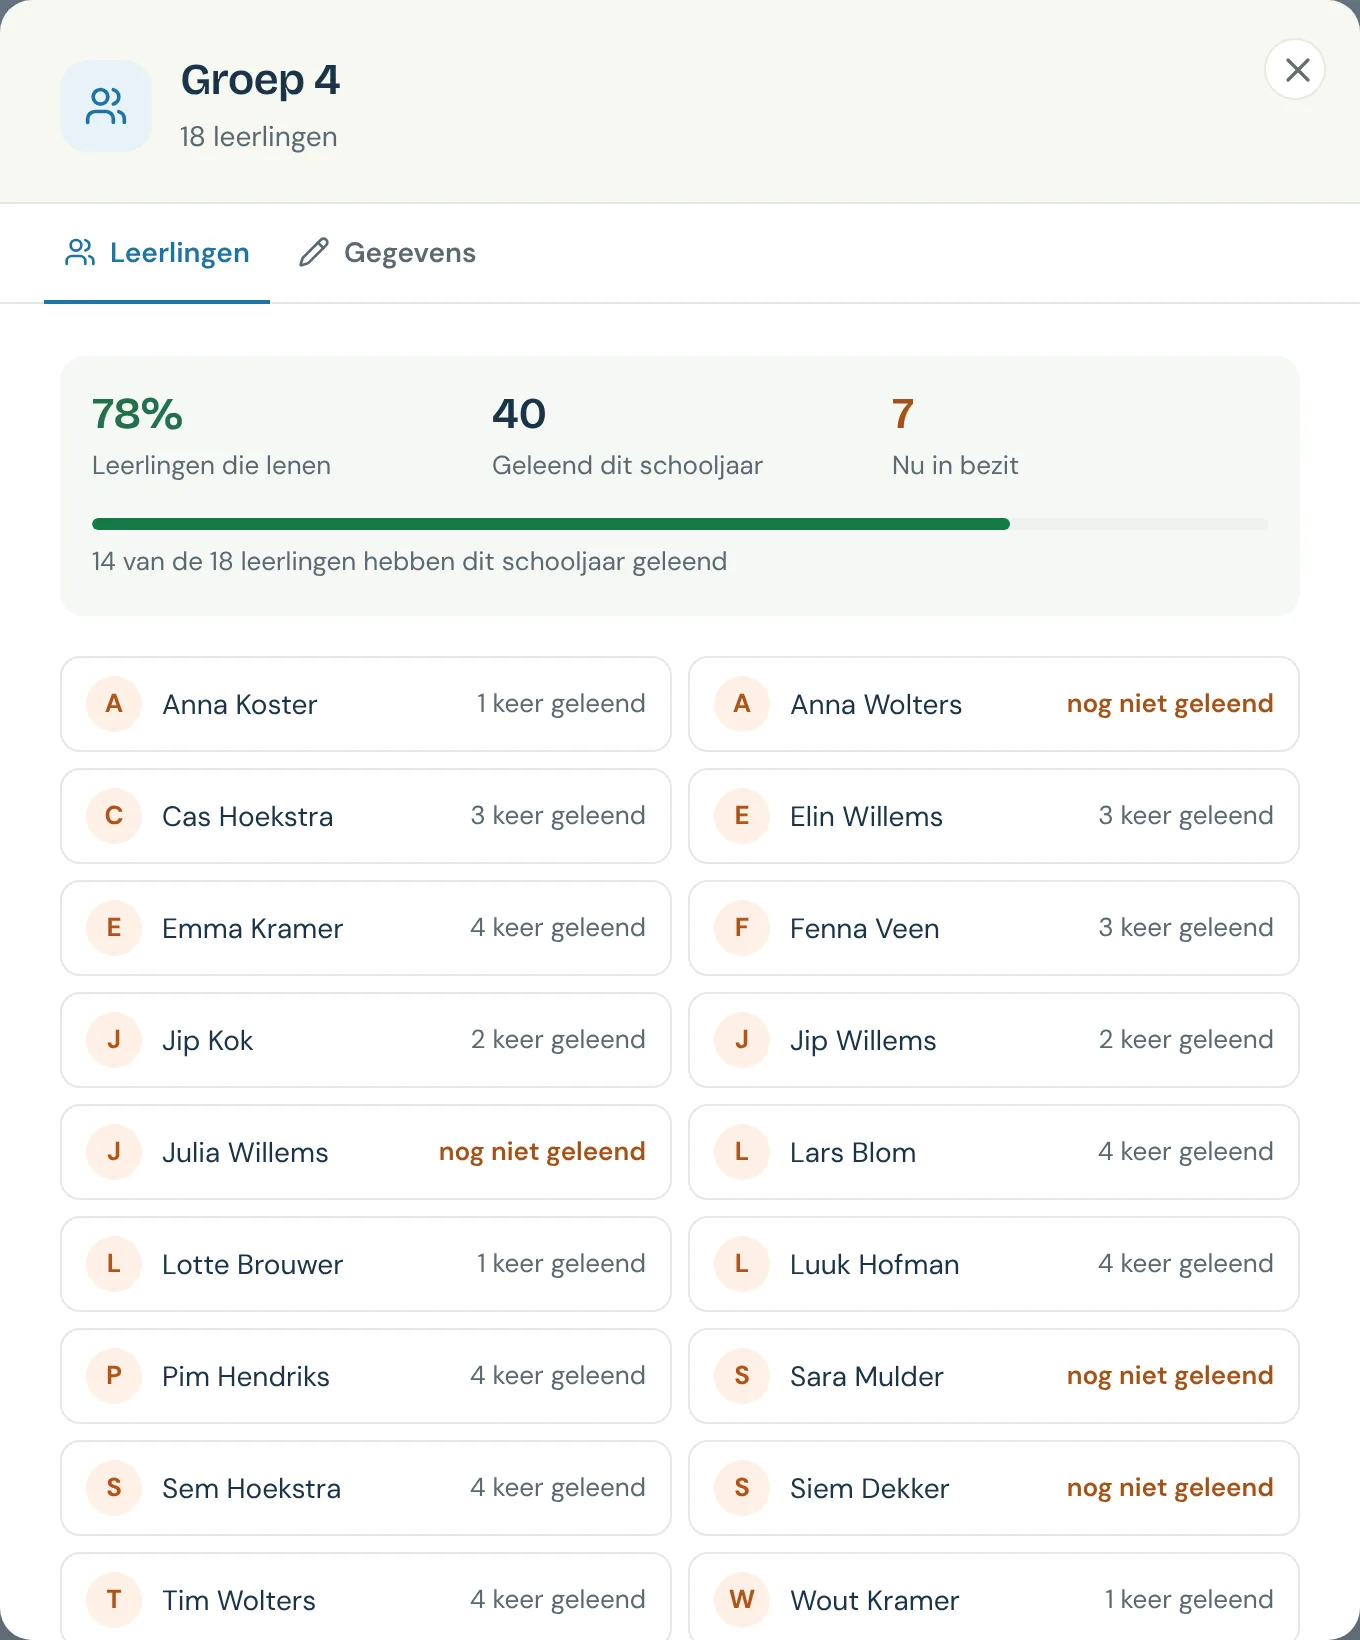Click Wout Kramer's avatar letter W
The width and height of the screenshot is (1360, 1640).
coord(742,1600)
